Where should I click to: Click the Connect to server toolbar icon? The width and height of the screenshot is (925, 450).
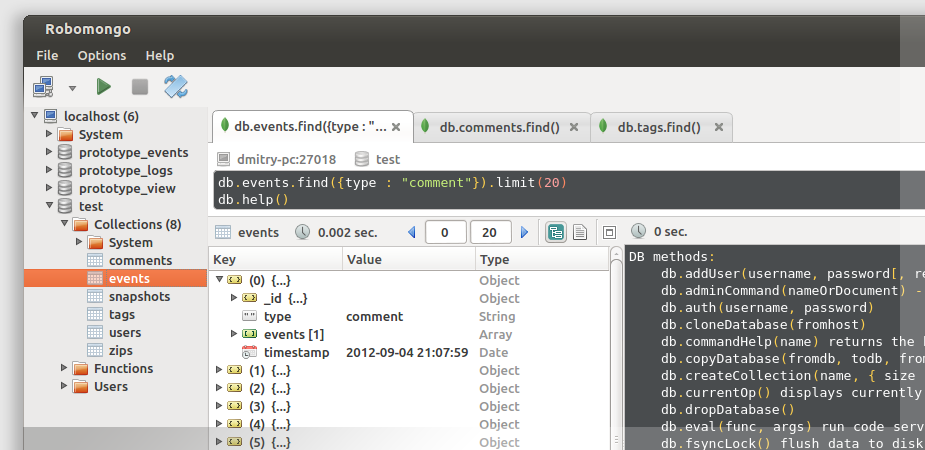[43, 87]
